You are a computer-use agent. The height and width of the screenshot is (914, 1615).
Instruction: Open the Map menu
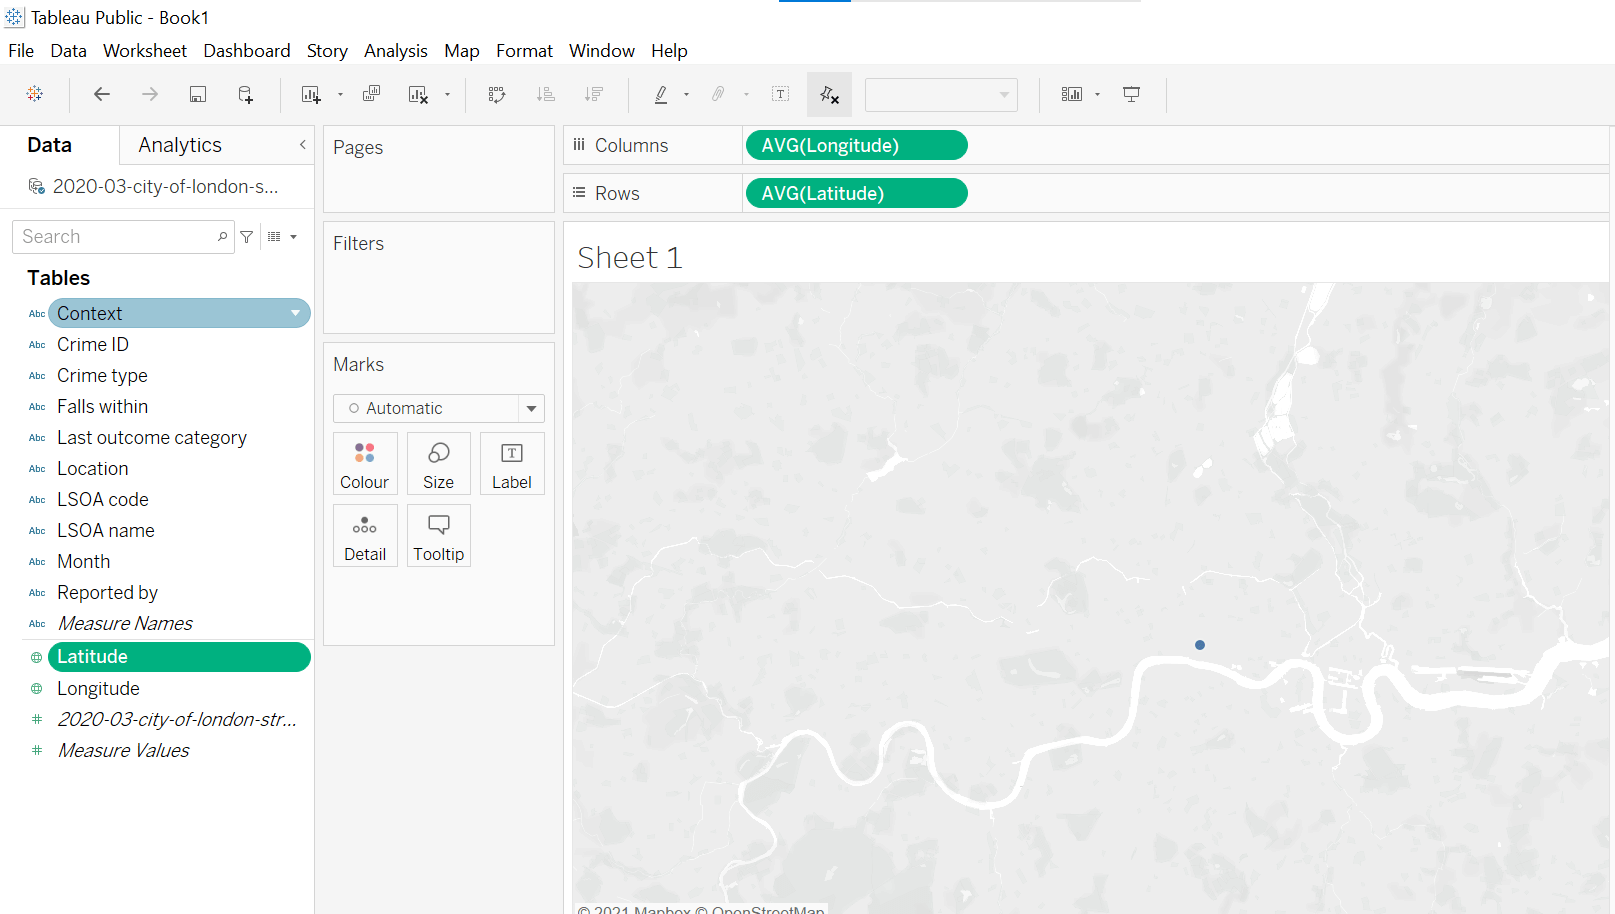(462, 51)
